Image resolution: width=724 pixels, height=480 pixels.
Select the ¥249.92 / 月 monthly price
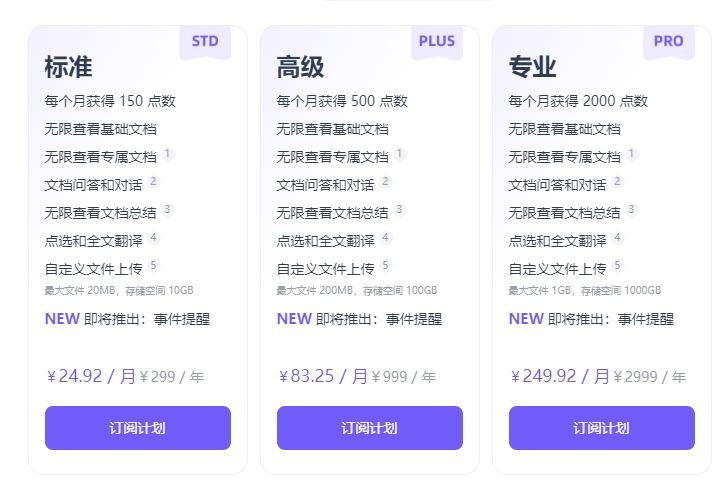pyautogui.click(x=560, y=376)
